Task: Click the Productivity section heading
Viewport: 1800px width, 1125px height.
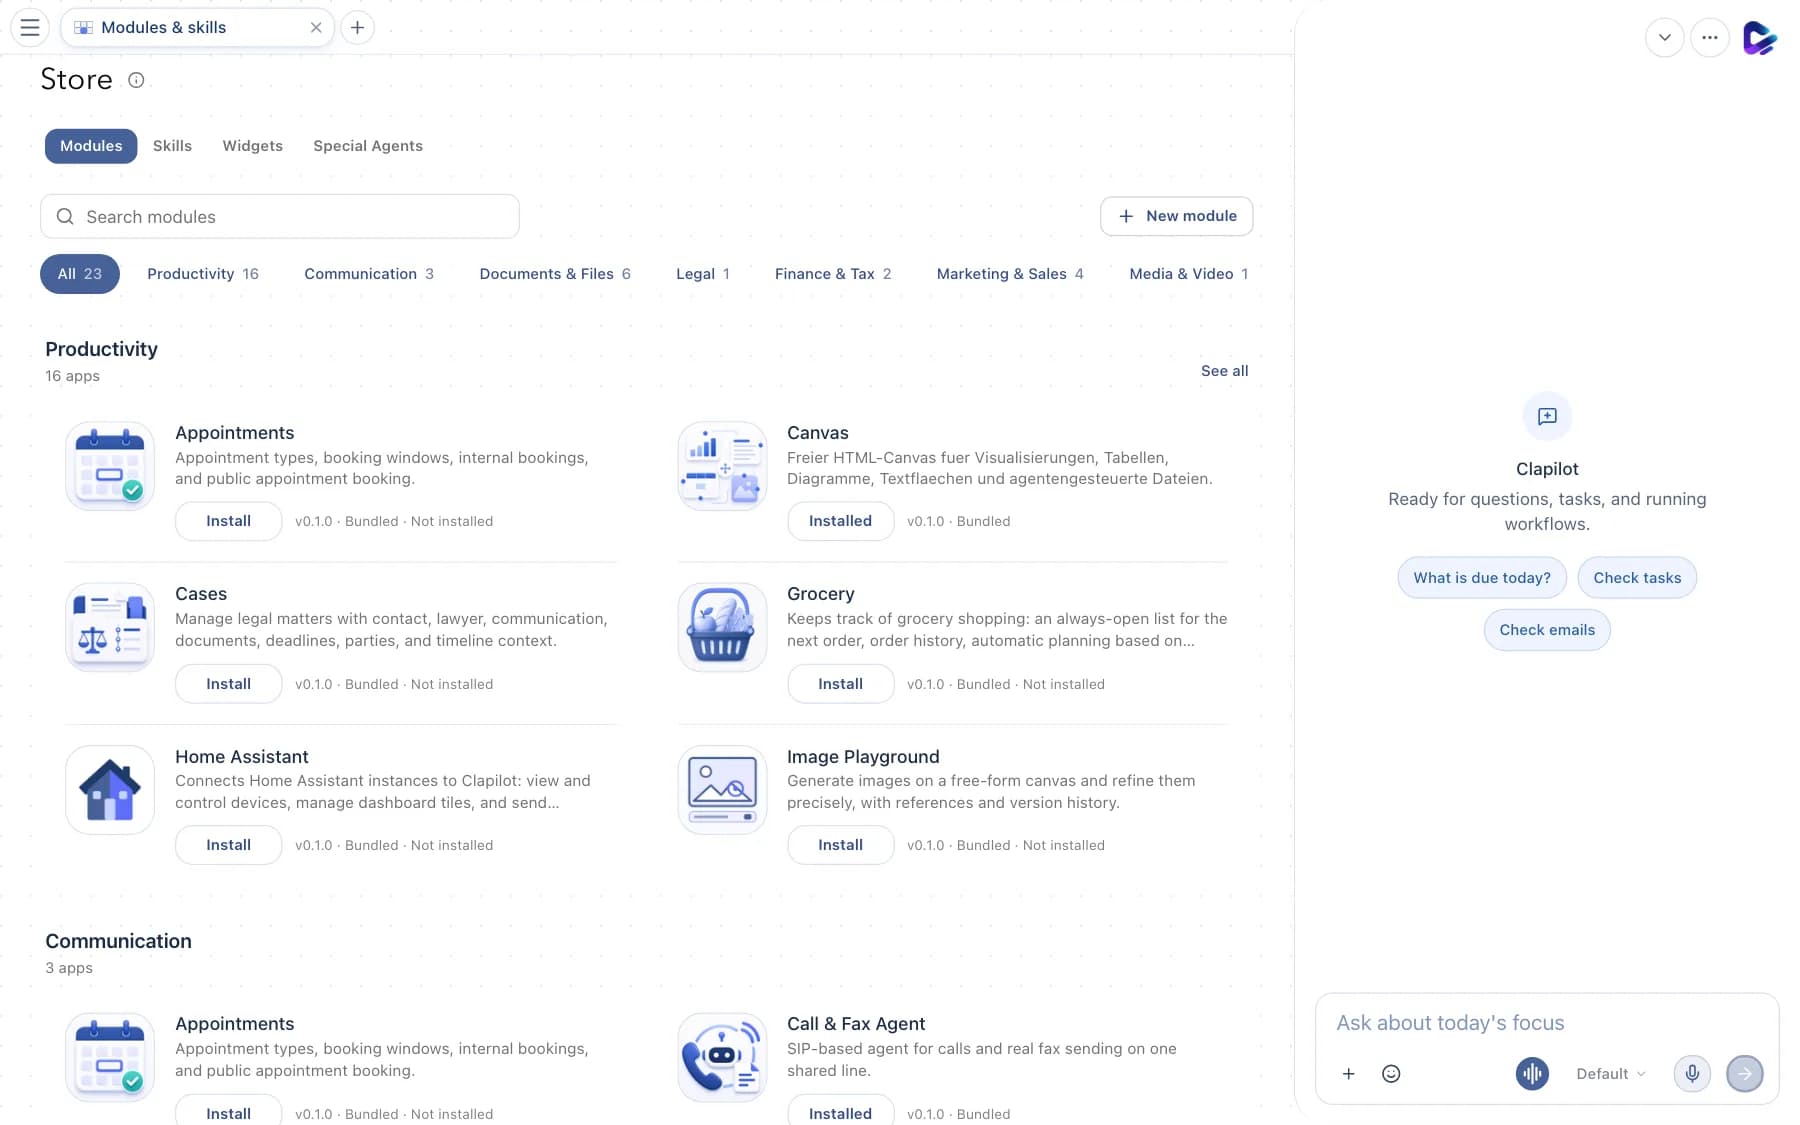Action: 101,349
